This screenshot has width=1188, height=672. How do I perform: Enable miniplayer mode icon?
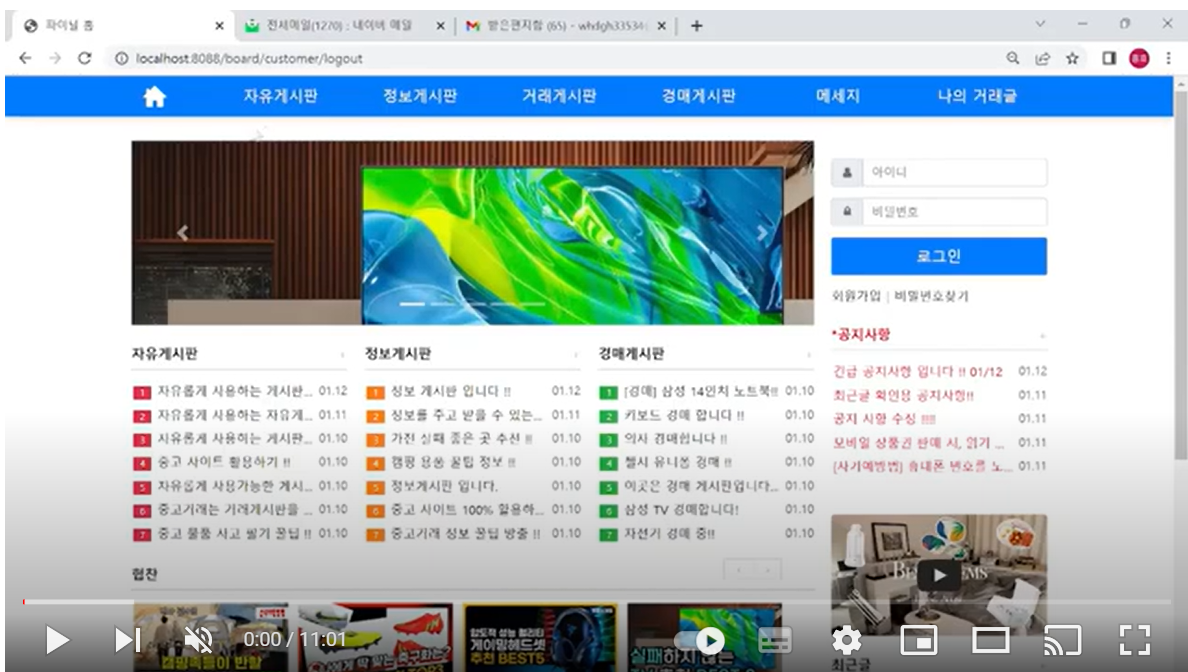[x=918, y=641]
